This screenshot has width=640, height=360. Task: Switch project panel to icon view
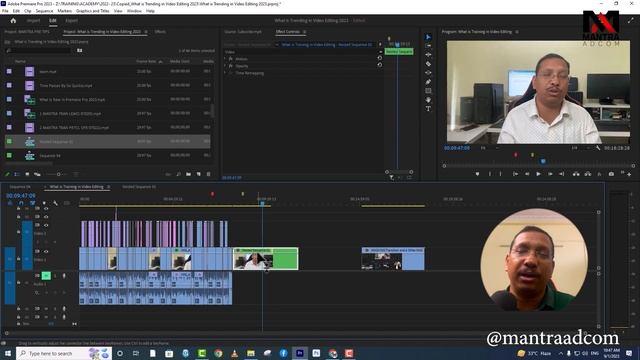coord(27,174)
